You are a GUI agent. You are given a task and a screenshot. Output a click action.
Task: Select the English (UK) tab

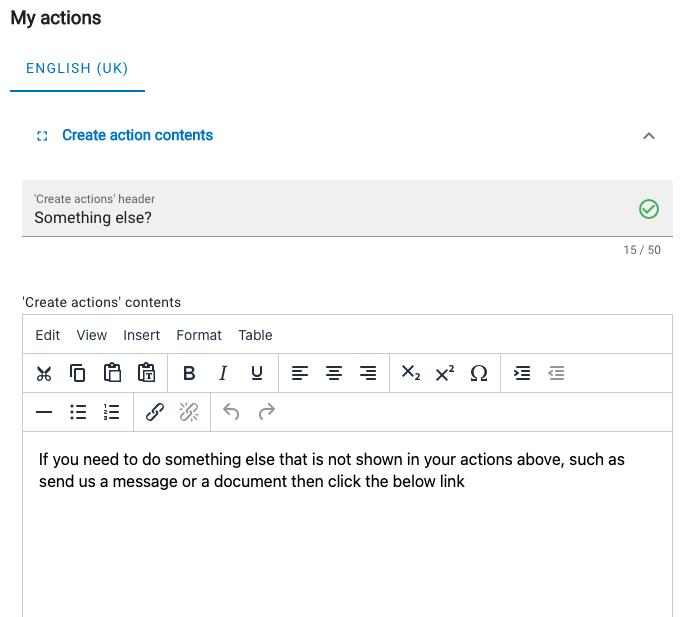pyautogui.click(x=77, y=68)
